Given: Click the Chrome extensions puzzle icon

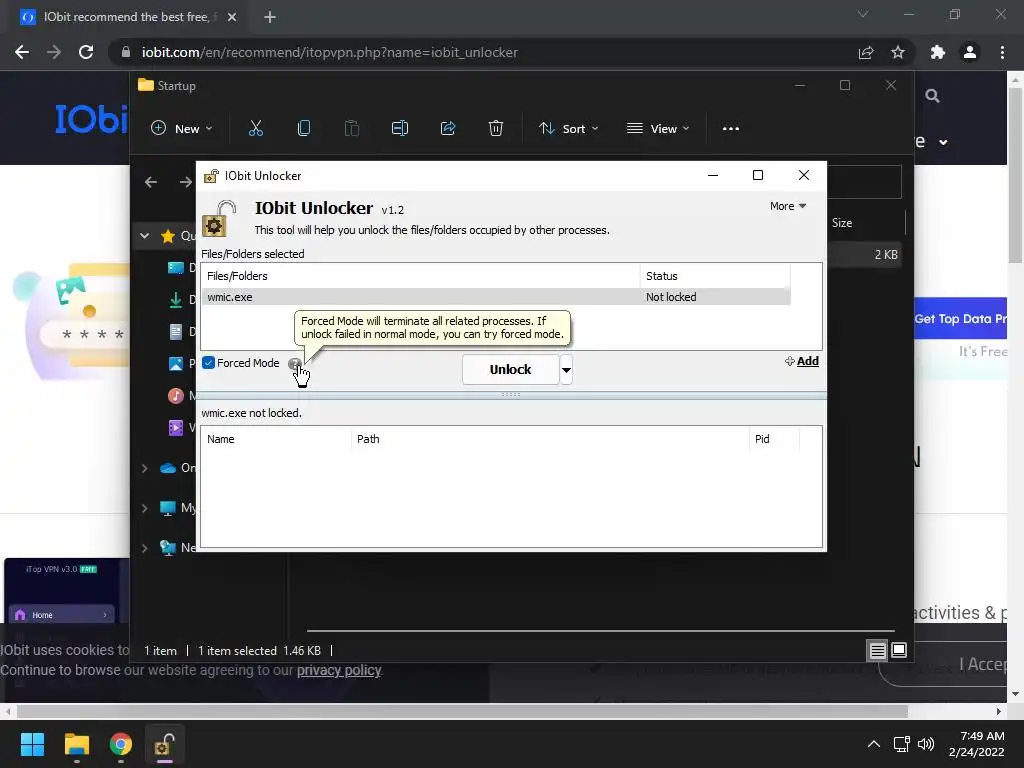Looking at the screenshot, I should point(938,52).
